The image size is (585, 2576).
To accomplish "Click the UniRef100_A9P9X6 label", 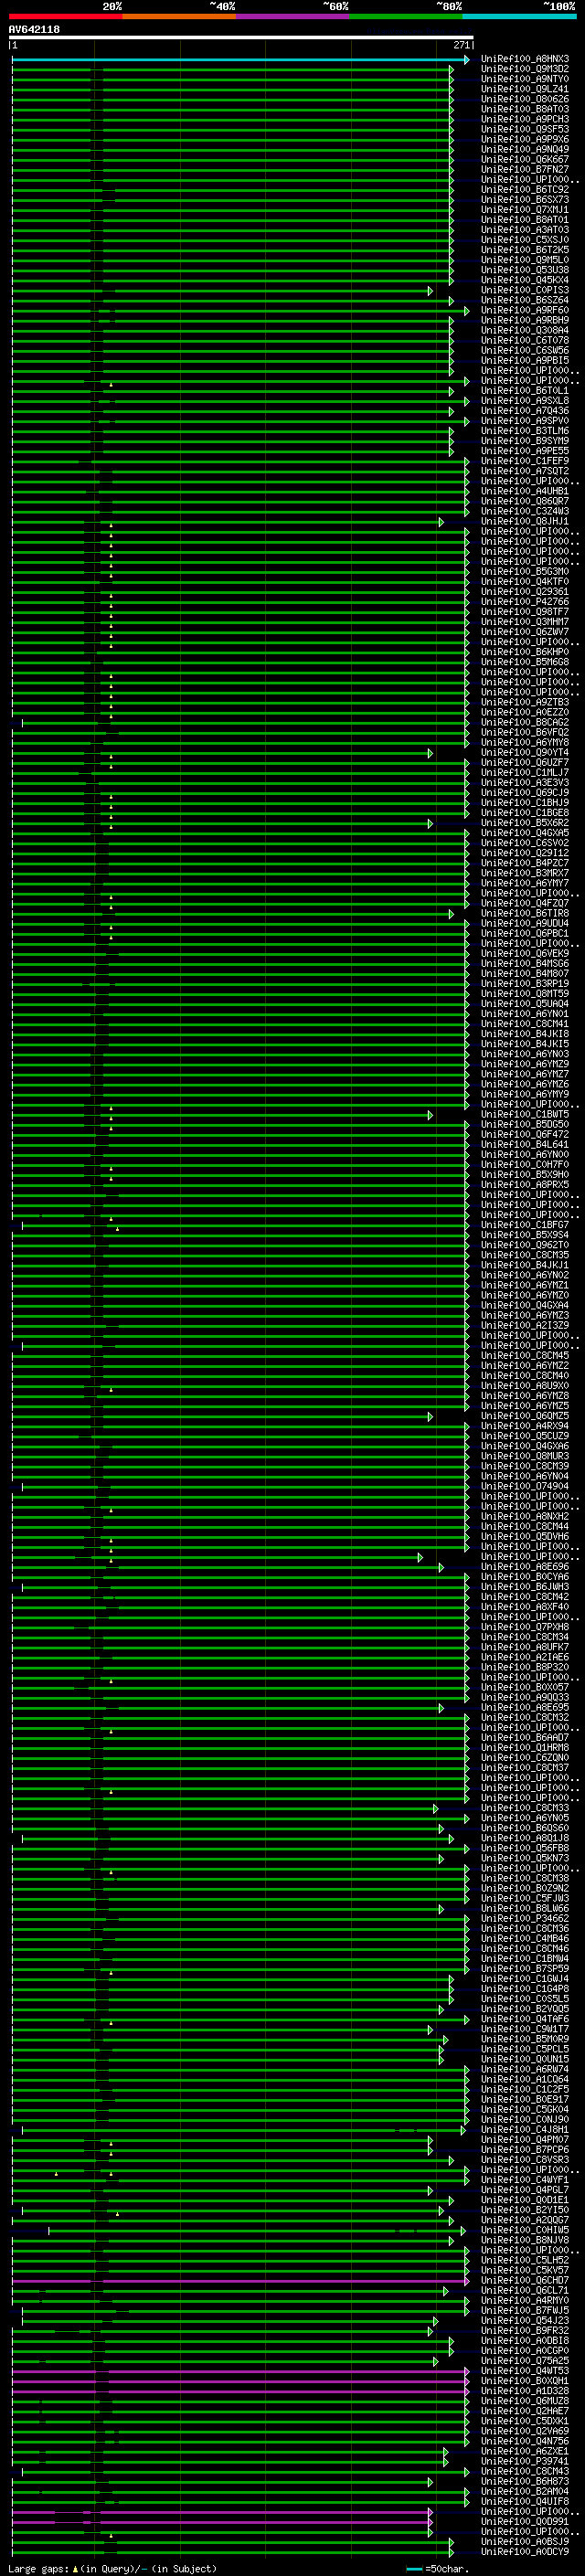I will click(x=525, y=139).
